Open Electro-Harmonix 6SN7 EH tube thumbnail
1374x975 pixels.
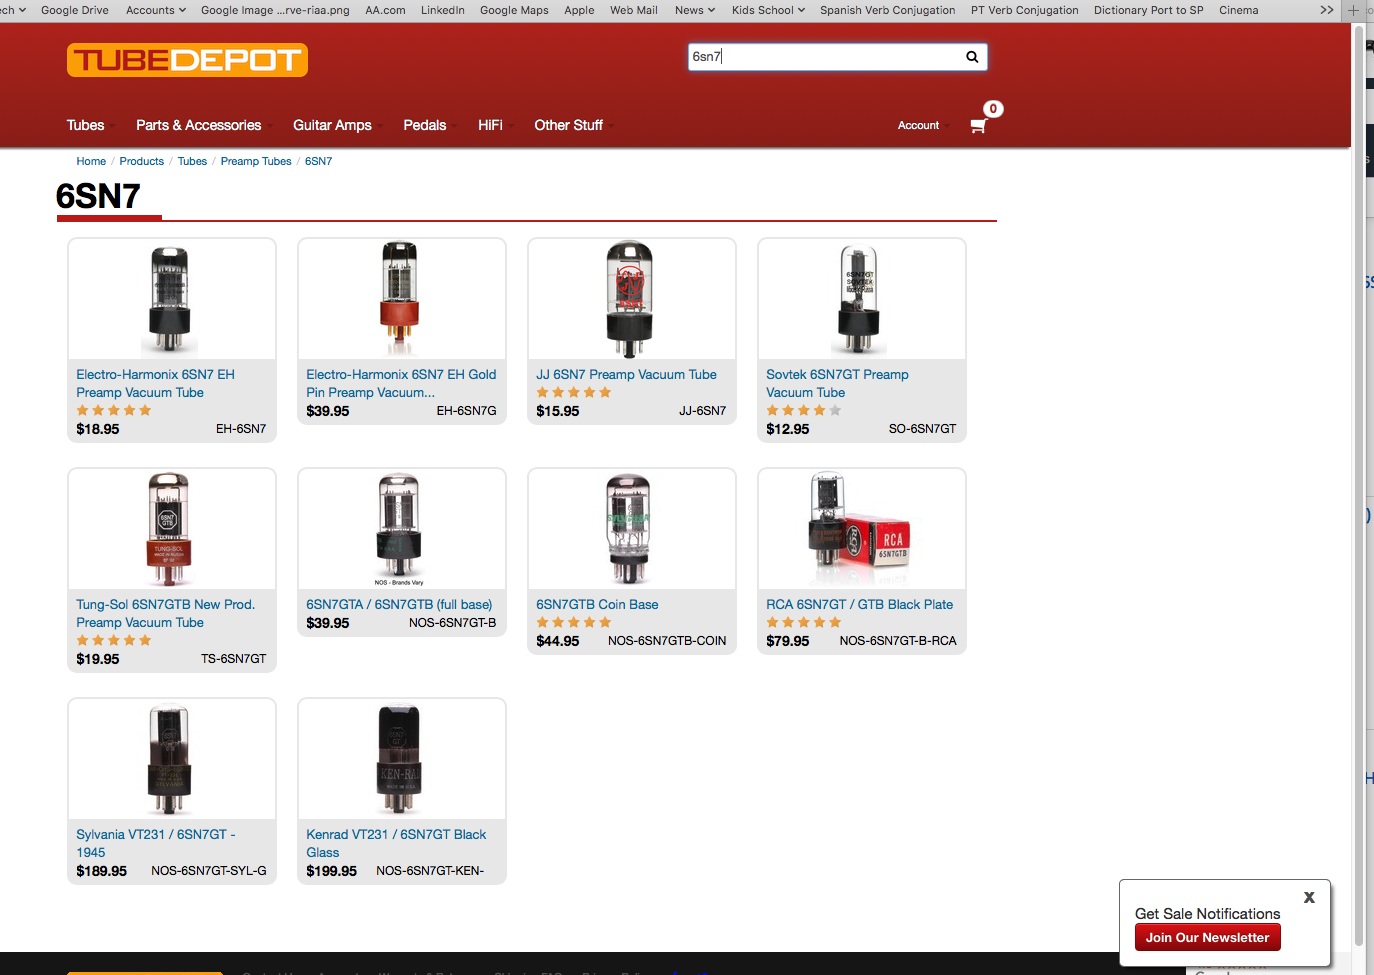[172, 299]
